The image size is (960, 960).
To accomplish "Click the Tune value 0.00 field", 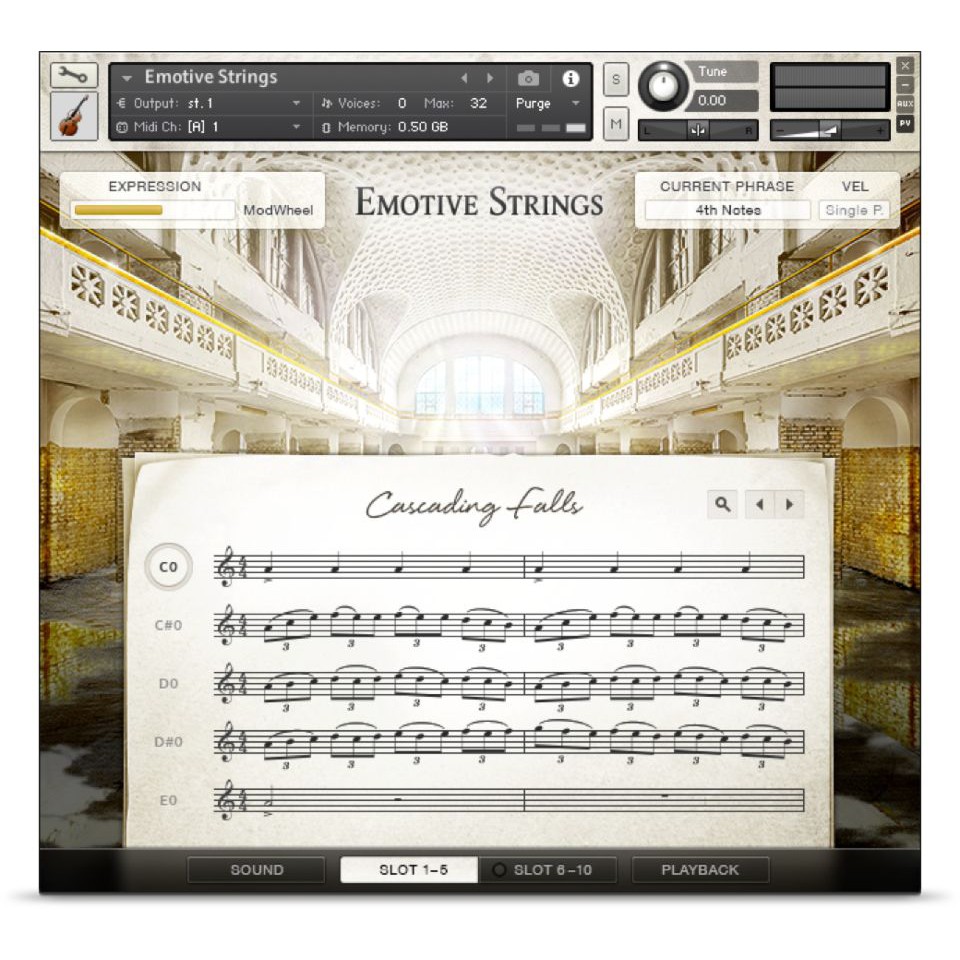I will pos(724,100).
